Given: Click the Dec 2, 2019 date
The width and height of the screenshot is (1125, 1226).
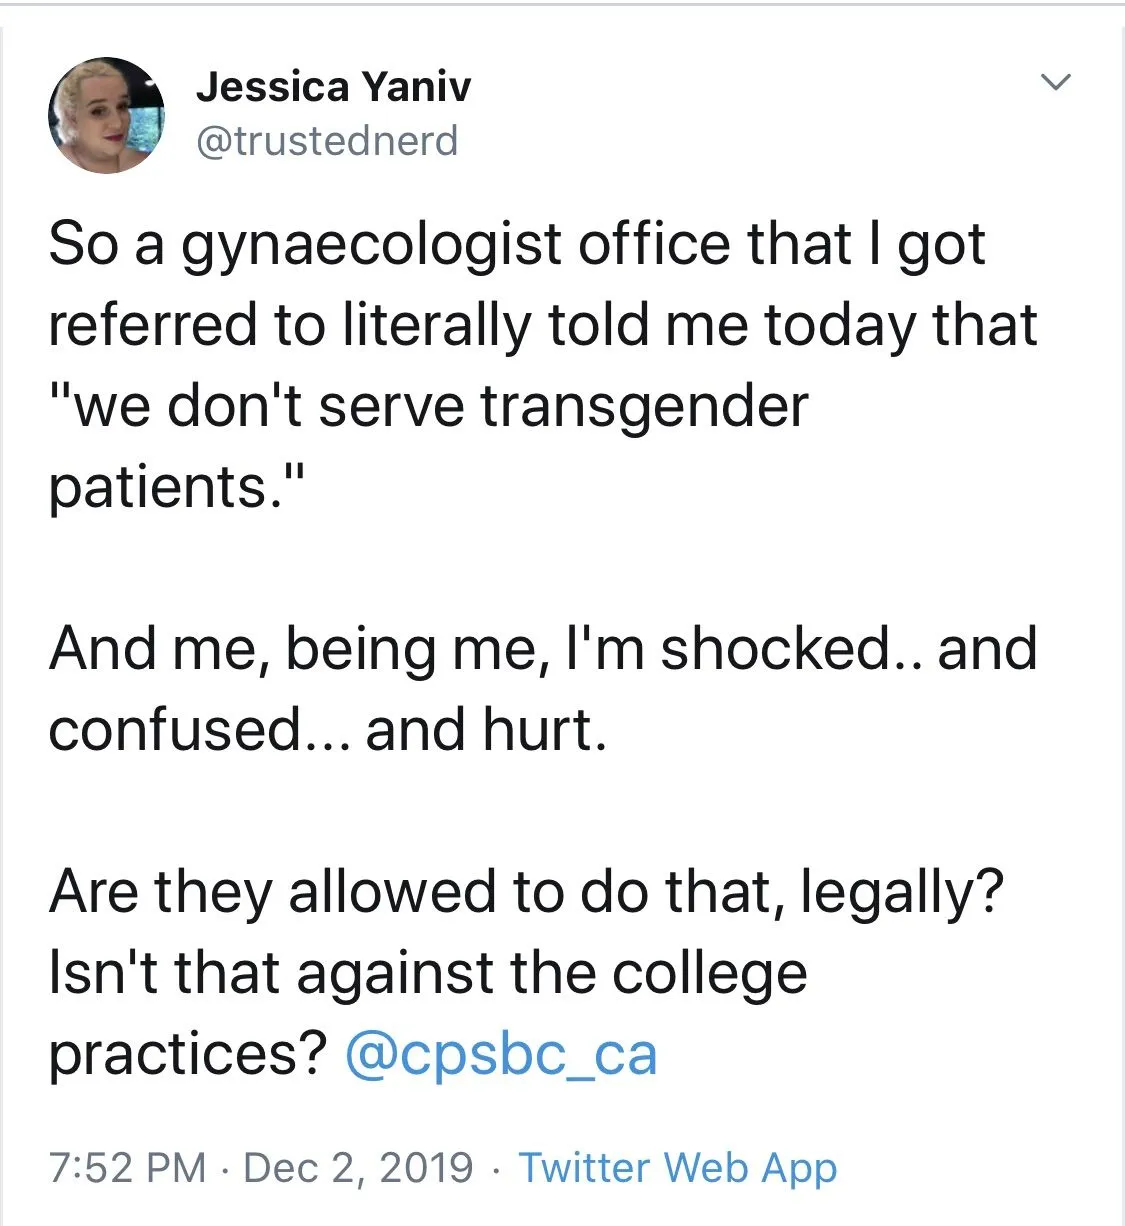Looking at the screenshot, I should [x=358, y=1167].
